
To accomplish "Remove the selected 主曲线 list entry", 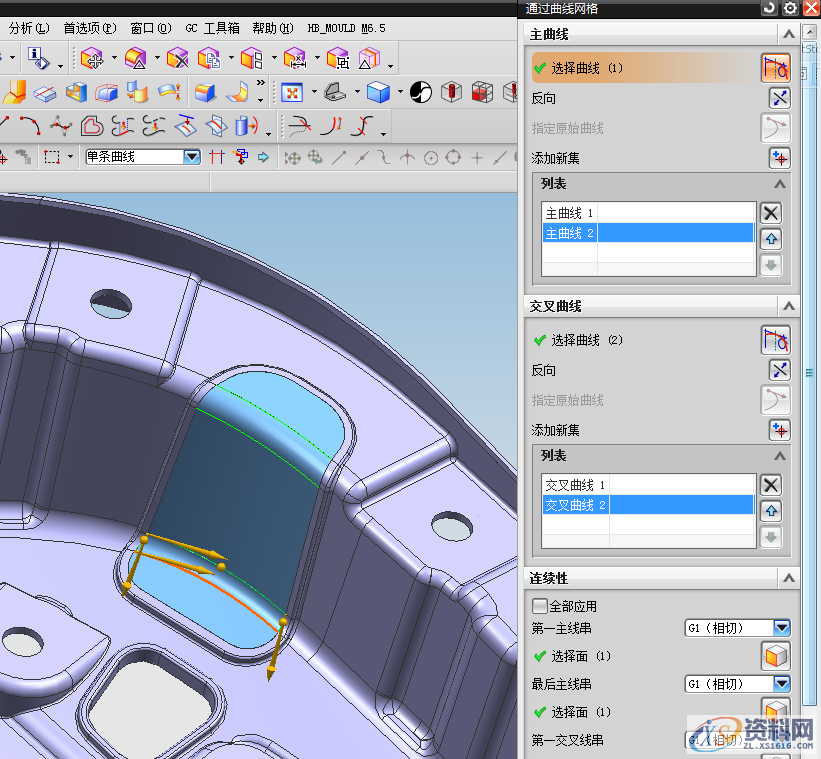I will (x=770, y=212).
